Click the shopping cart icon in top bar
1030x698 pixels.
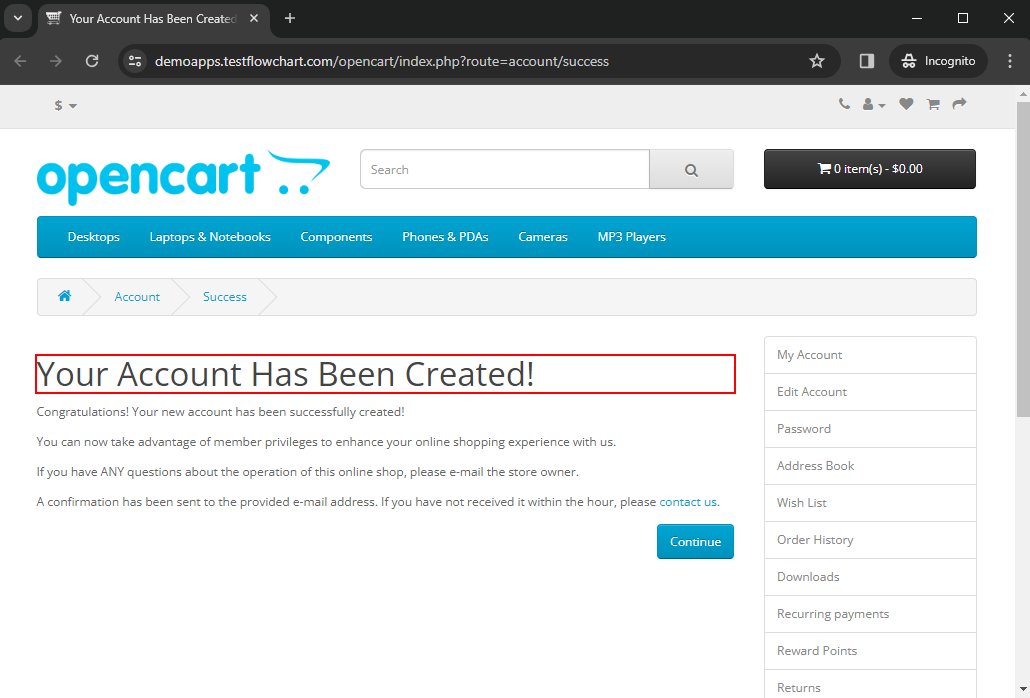tap(933, 104)
